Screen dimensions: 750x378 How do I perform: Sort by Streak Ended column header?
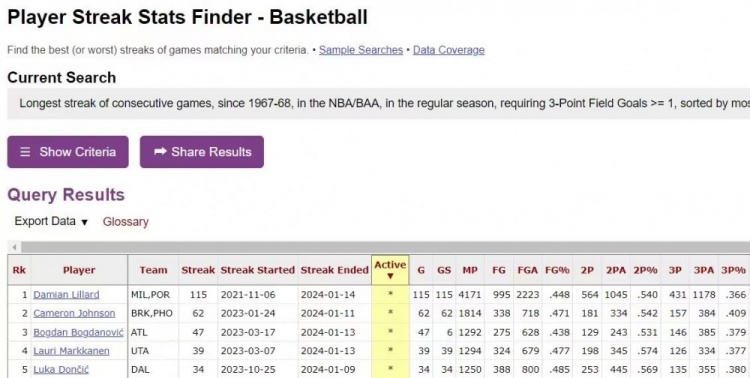click(x=334, y=270)
